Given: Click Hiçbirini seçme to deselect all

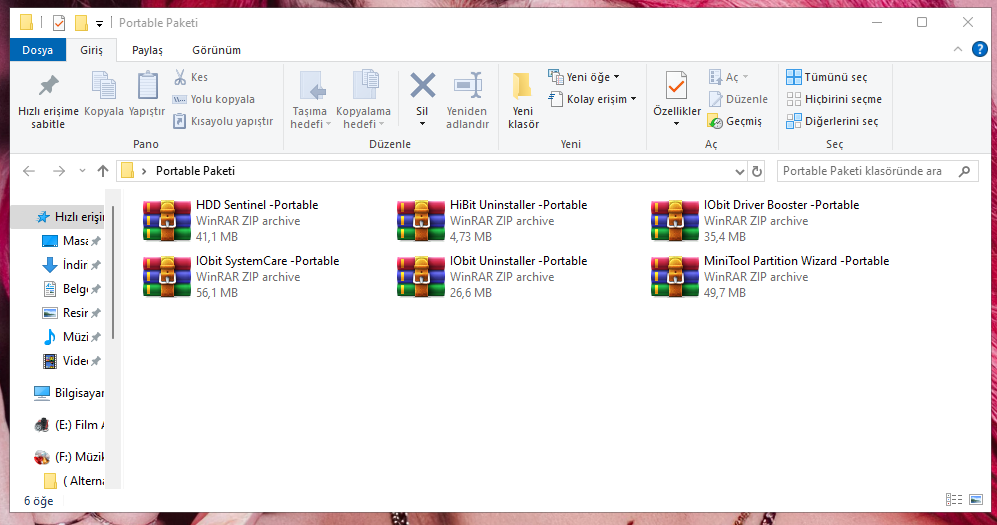Looking at the screenshot, I should pos(834,99).
